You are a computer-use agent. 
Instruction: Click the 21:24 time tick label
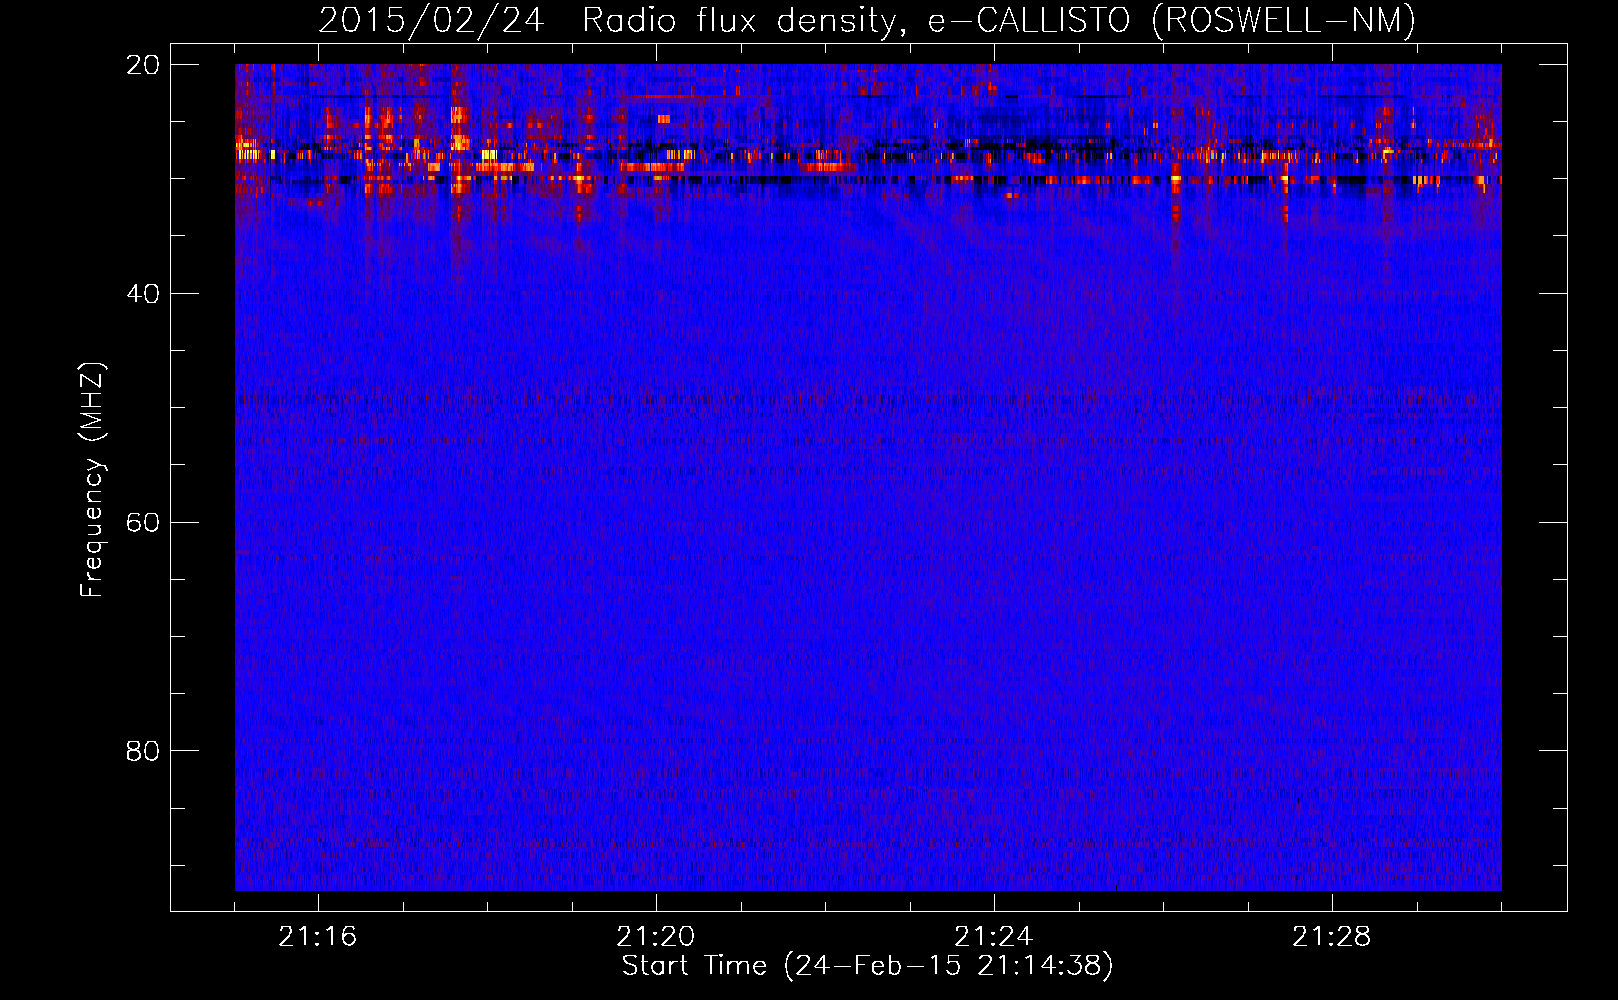(x=994, y=936)
